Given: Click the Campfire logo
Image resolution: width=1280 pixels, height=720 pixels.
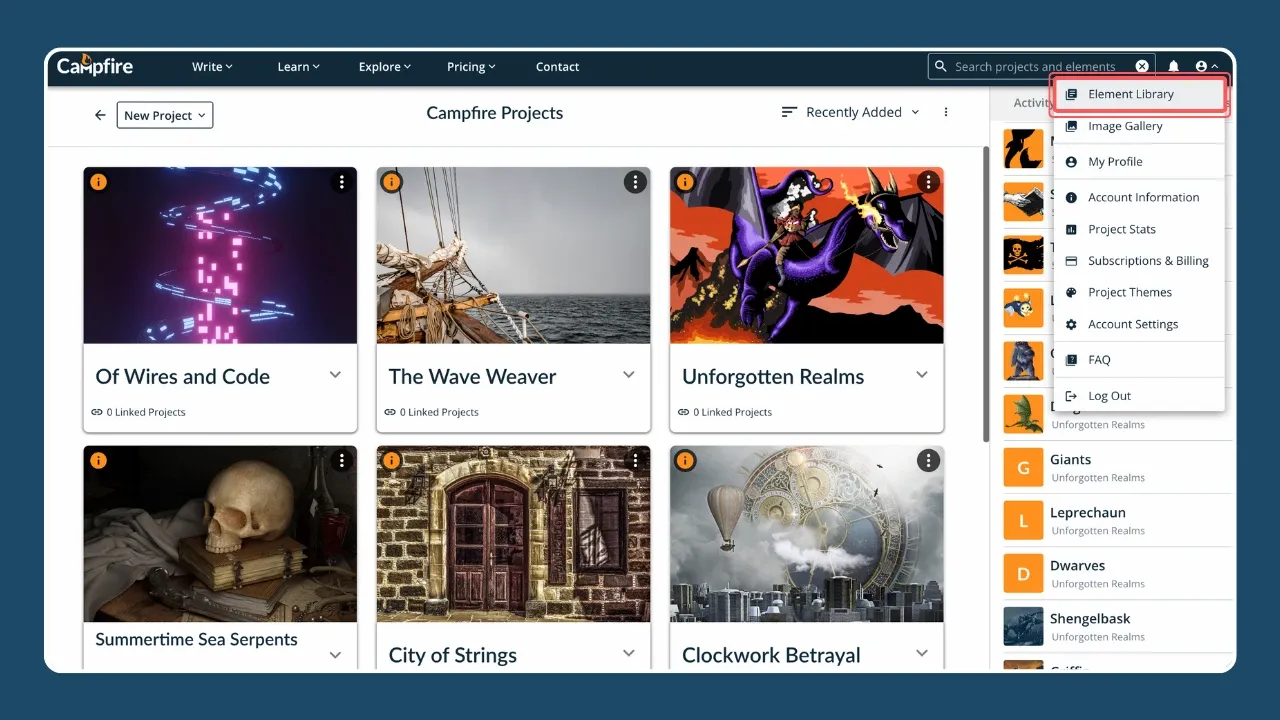Looking at the screenshot, I should [95, 67].
